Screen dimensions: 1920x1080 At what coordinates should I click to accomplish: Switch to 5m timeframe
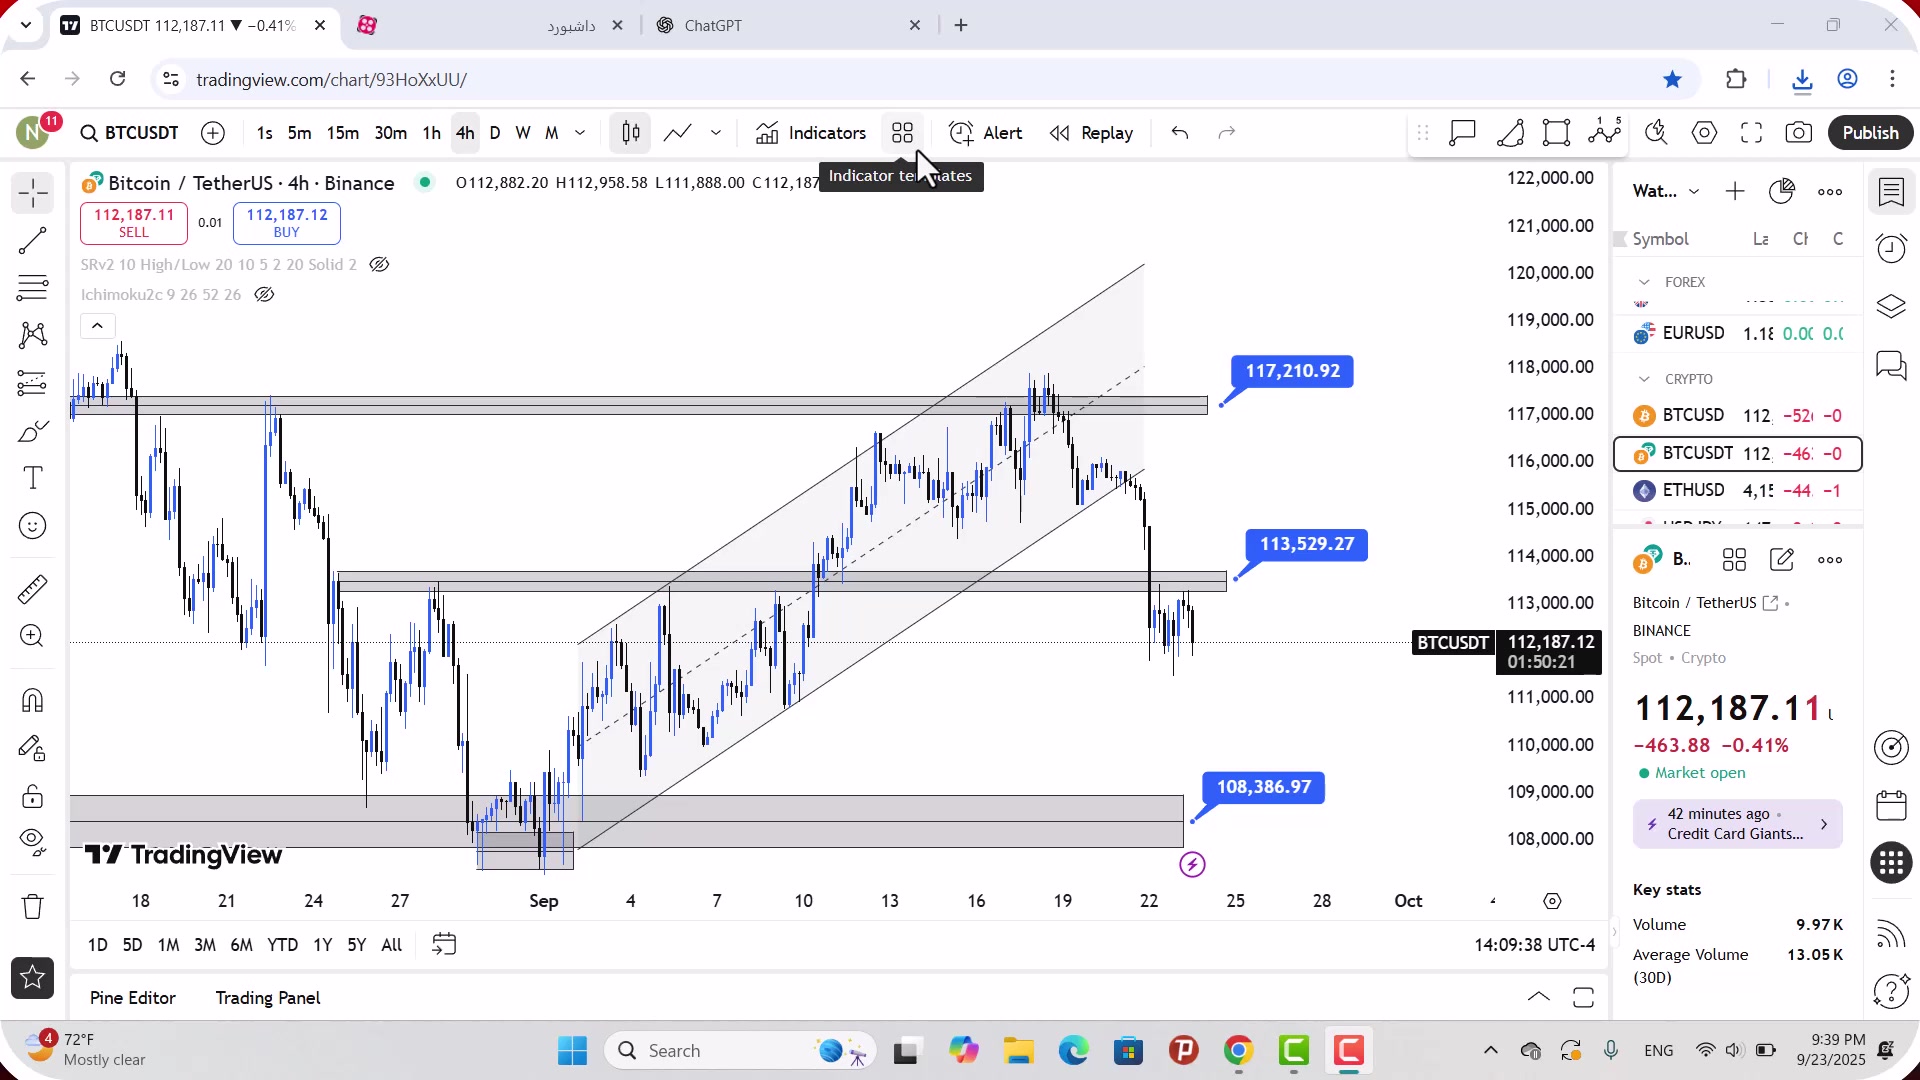pyautogui.click(x=299, y=133)
